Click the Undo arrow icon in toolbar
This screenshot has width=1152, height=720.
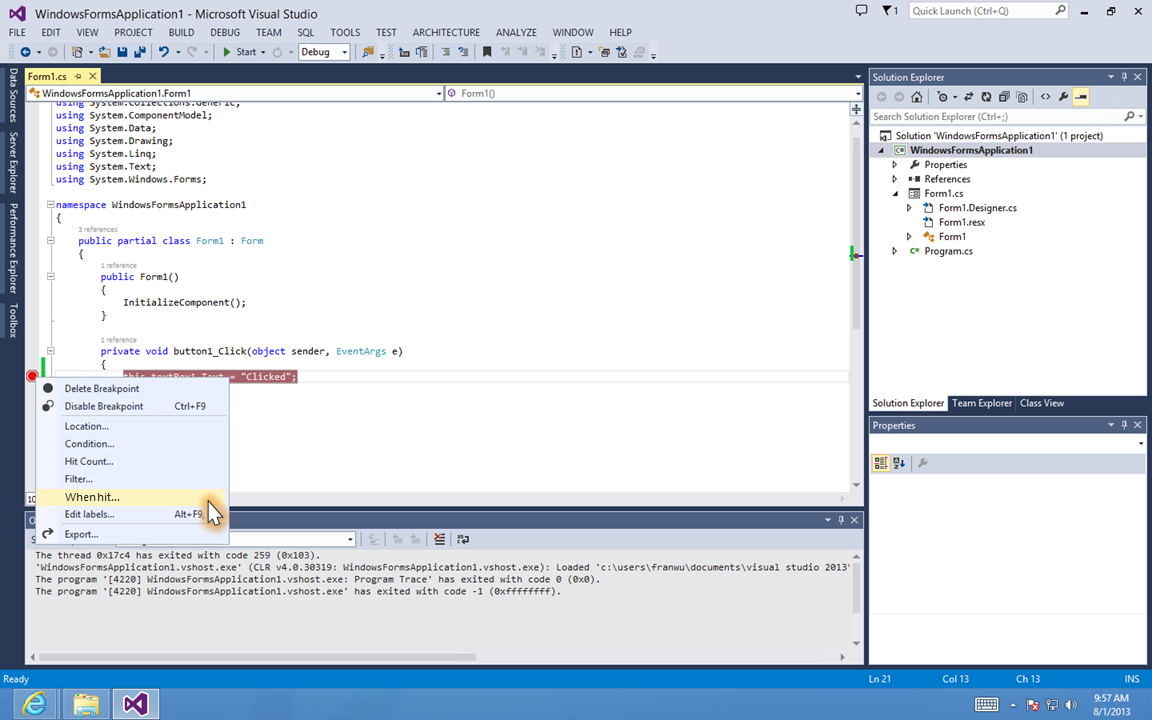click(164, 52)
